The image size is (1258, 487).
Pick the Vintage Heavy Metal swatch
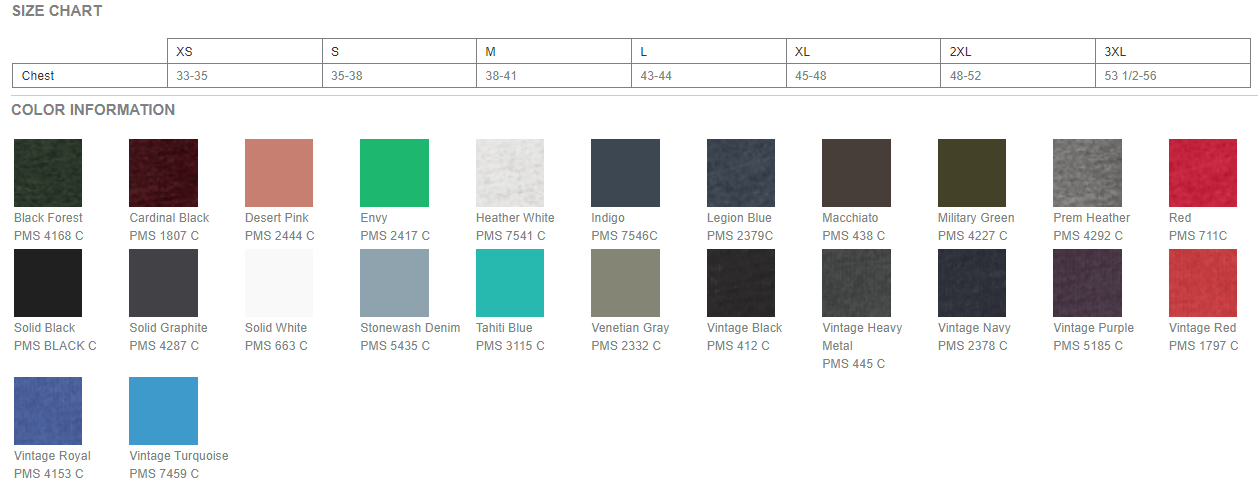(x=856, y=283)
